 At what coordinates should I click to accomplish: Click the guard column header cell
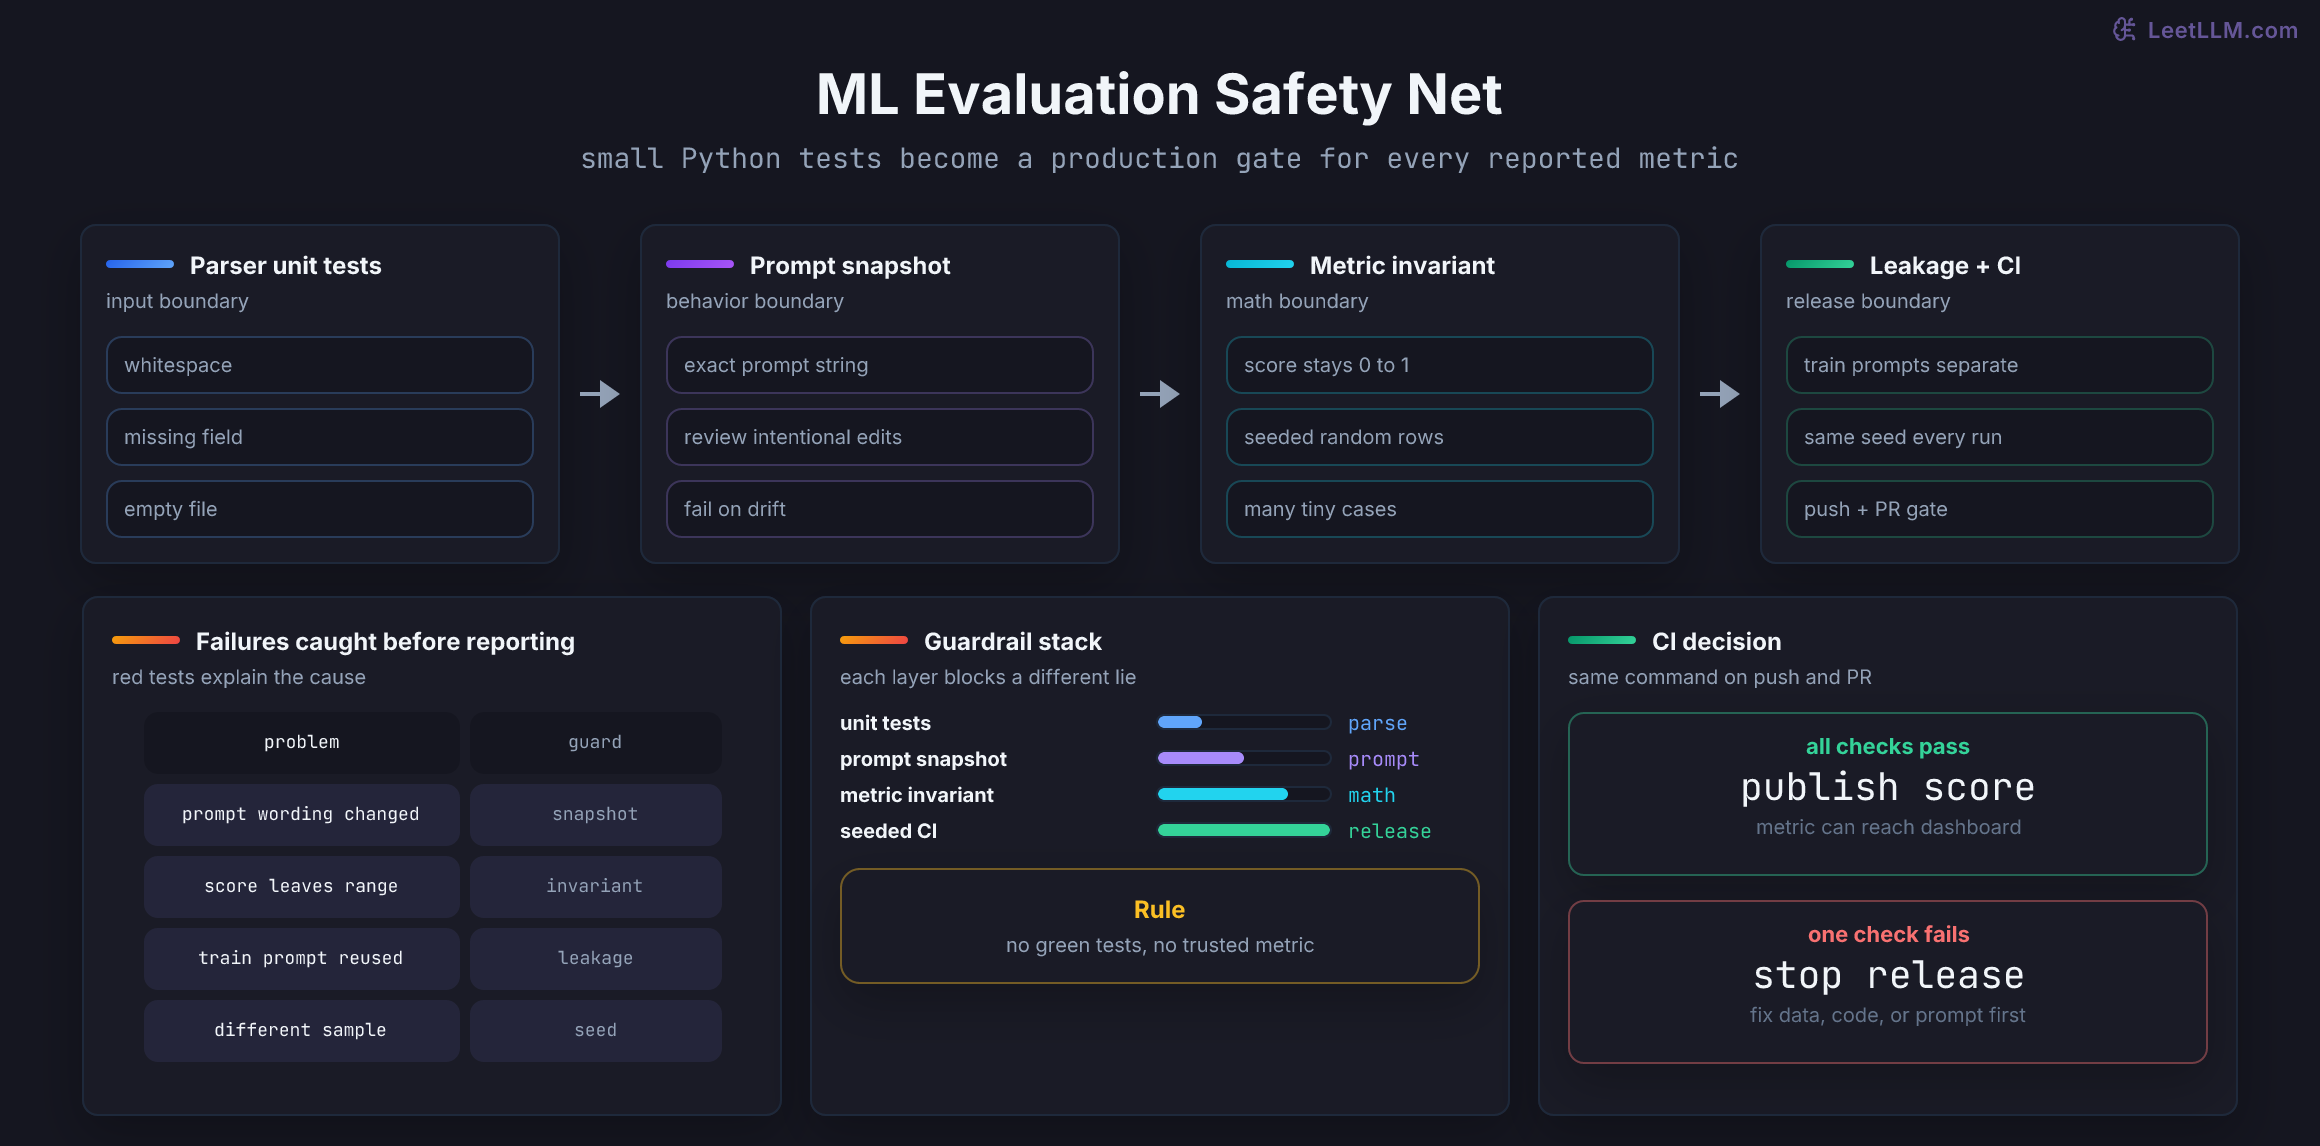[x=595, y=742]
